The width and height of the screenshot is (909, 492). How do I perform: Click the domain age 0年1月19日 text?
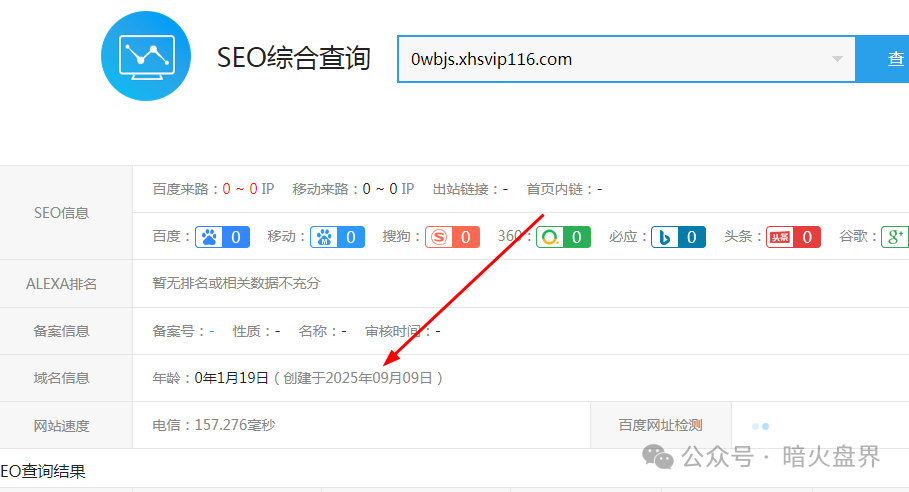point(231,378)
